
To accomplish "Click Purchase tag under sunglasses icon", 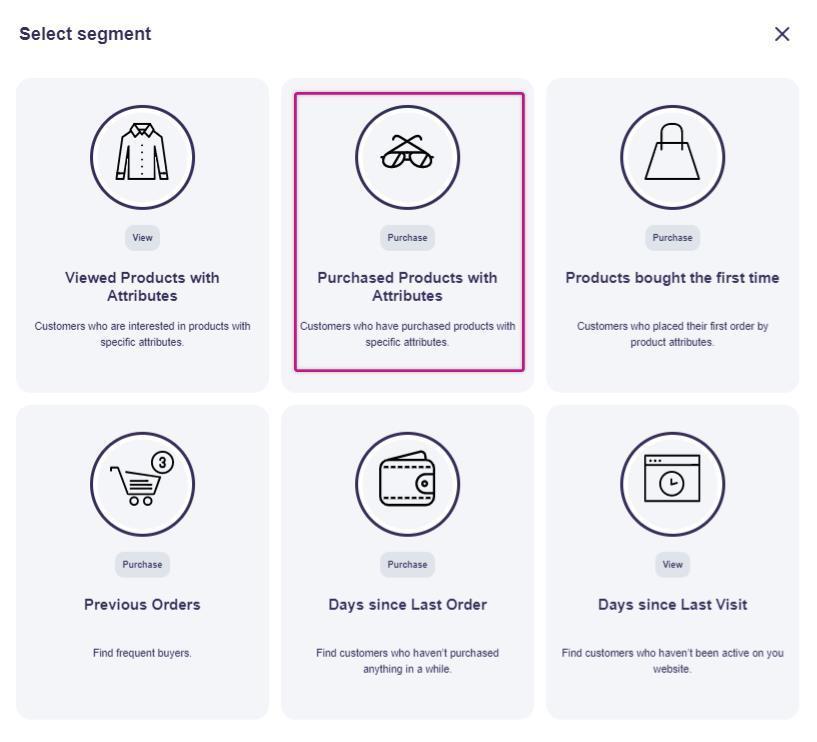I will pos(407,238).
